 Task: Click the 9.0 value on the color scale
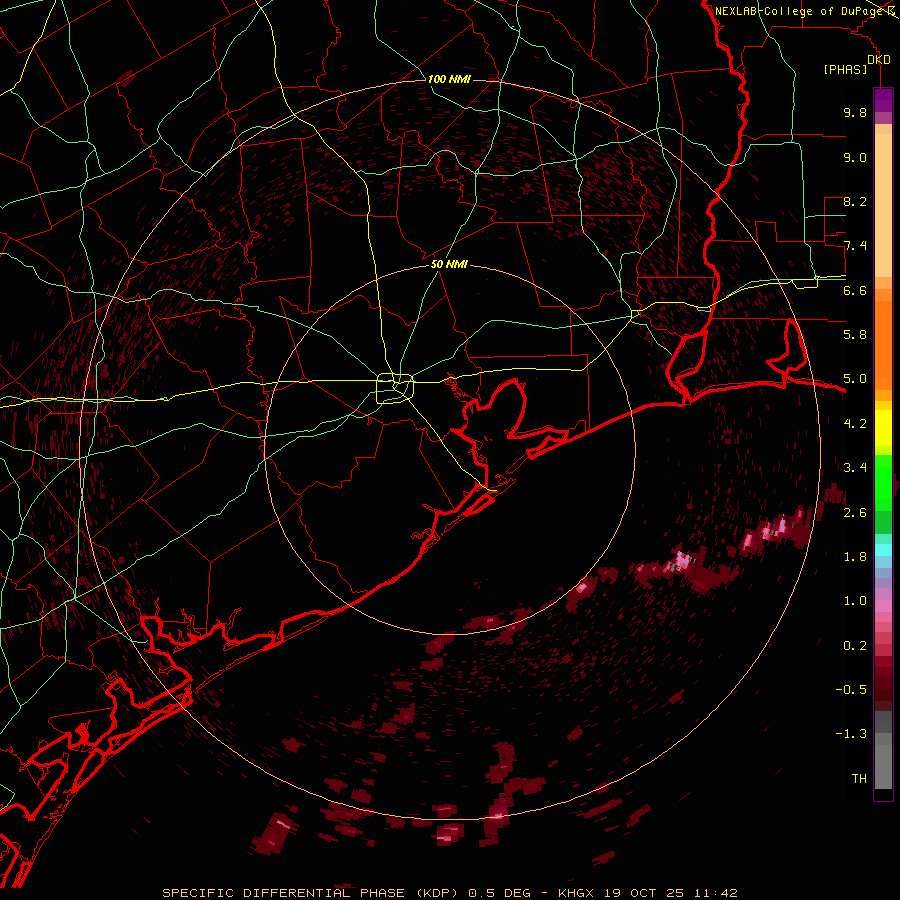855,157
